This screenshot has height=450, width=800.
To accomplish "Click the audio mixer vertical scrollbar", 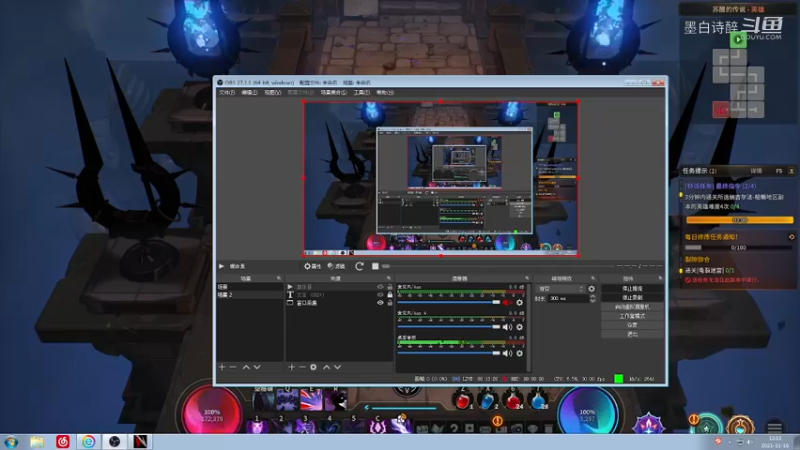I will click(529, 328).
